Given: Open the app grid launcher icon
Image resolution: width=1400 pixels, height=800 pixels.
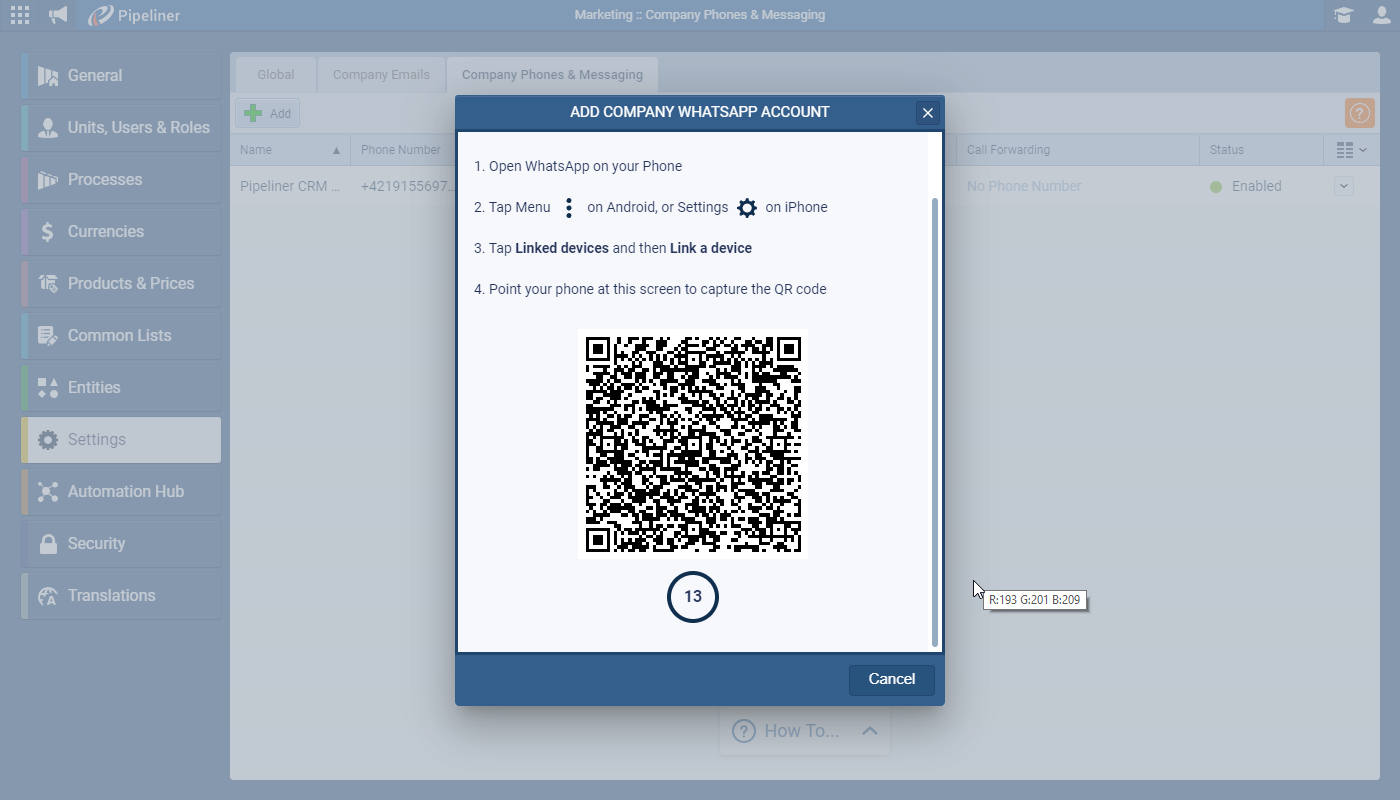Looking at the screenshot, I should coord(19,15).
